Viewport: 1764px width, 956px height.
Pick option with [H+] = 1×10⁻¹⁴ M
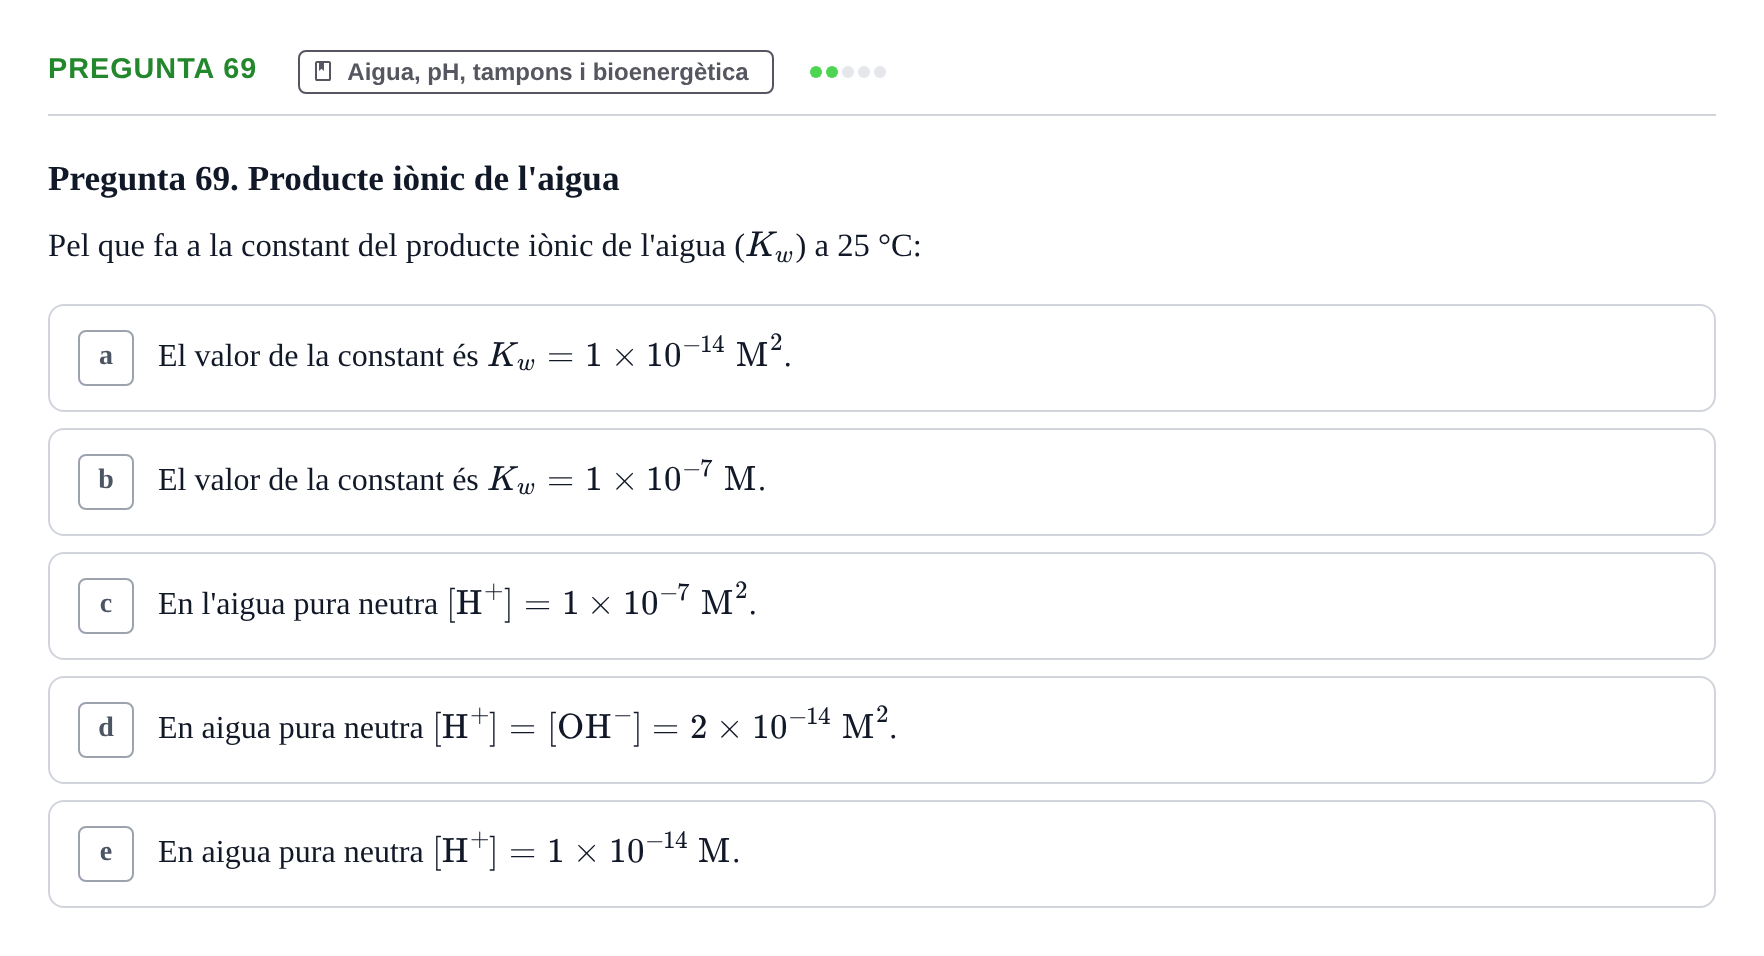882,854
